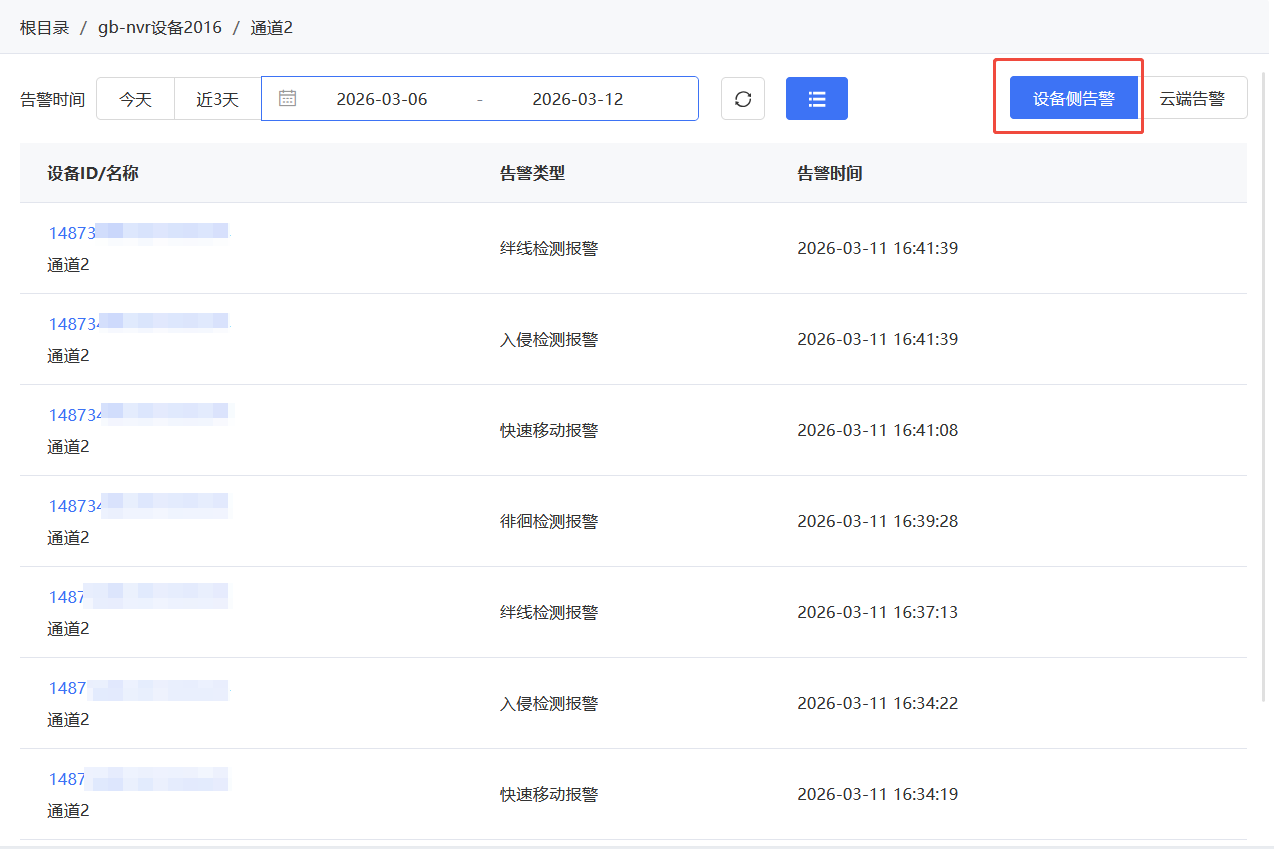
Task: Open device ID link at 16:41:39 入侵检测报警
Action: (74, 324)
